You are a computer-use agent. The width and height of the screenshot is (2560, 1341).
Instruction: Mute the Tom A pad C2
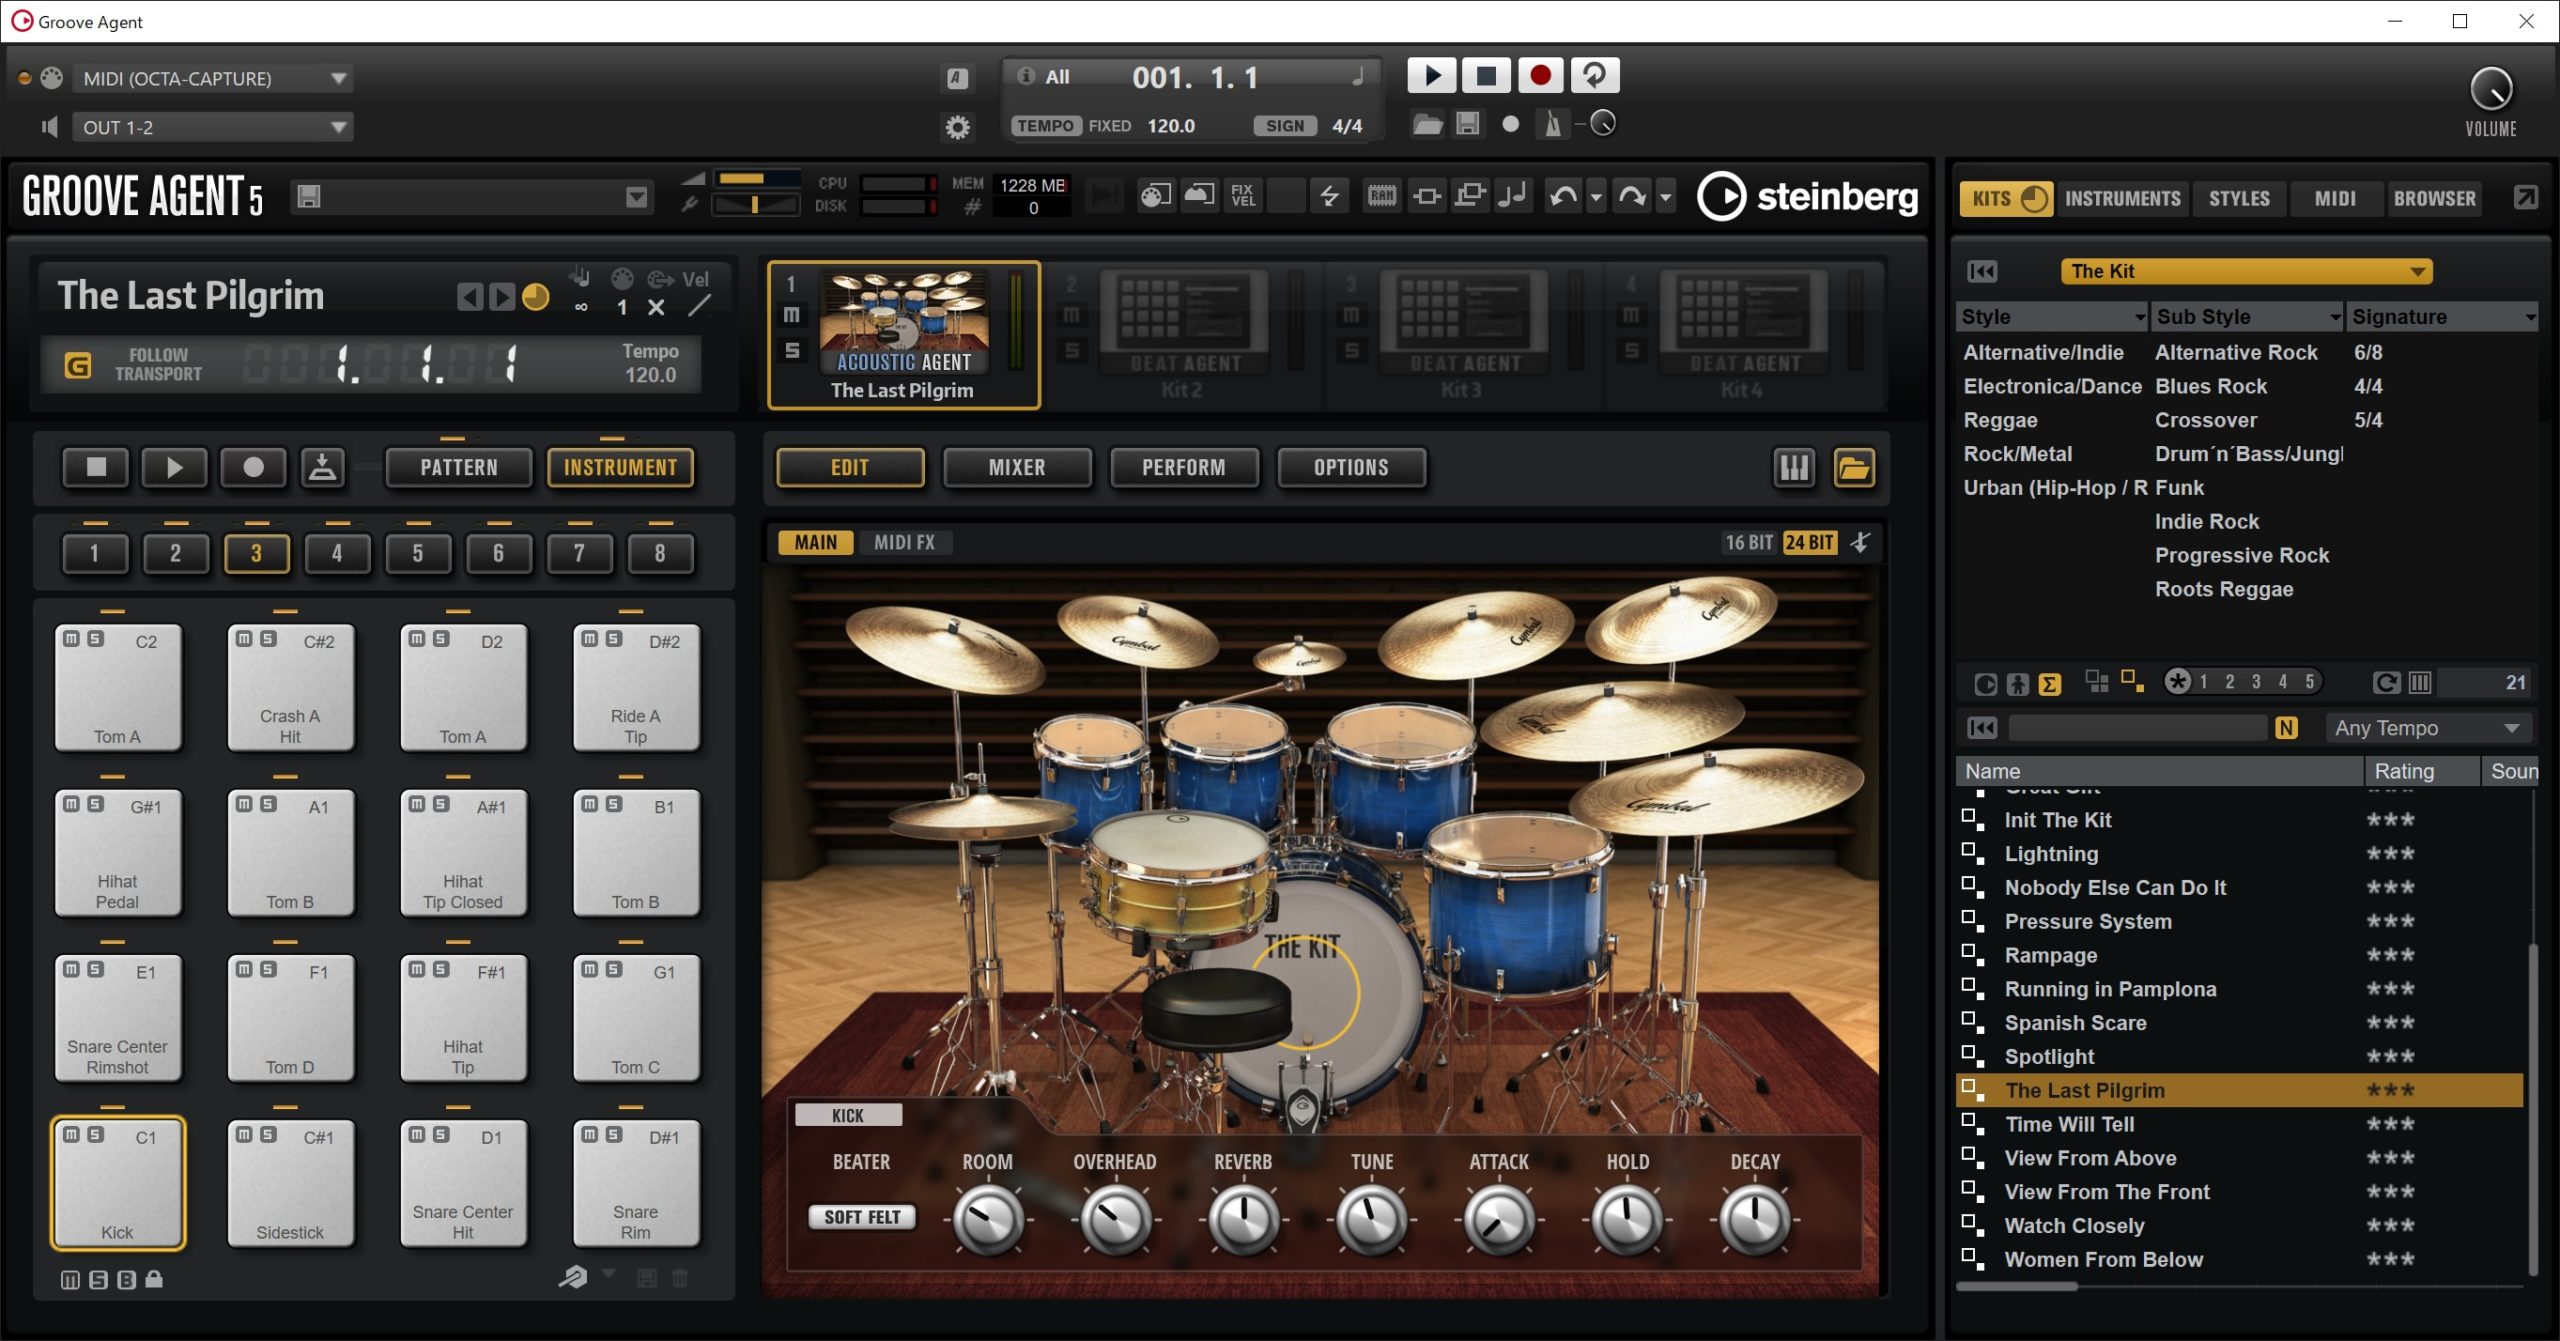[72, 639]
